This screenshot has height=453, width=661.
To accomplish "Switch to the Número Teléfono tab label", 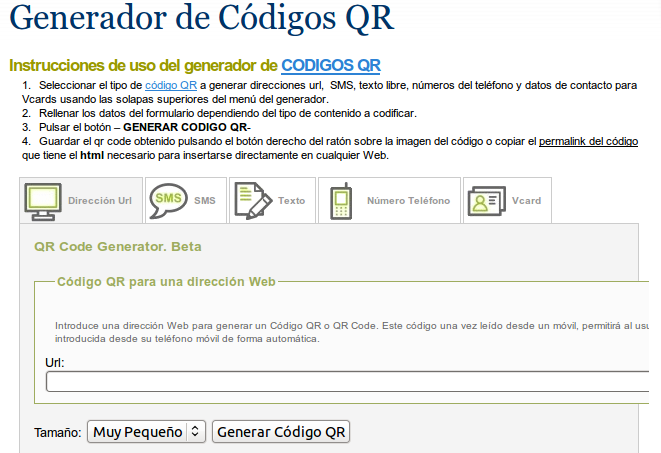I will tap(408, 201).
